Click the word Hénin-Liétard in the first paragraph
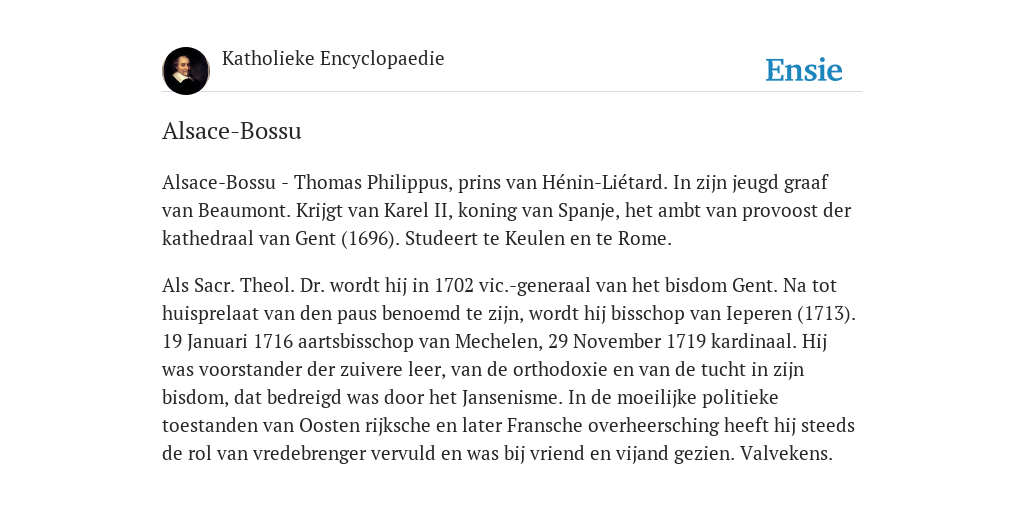 click(605, 182)
